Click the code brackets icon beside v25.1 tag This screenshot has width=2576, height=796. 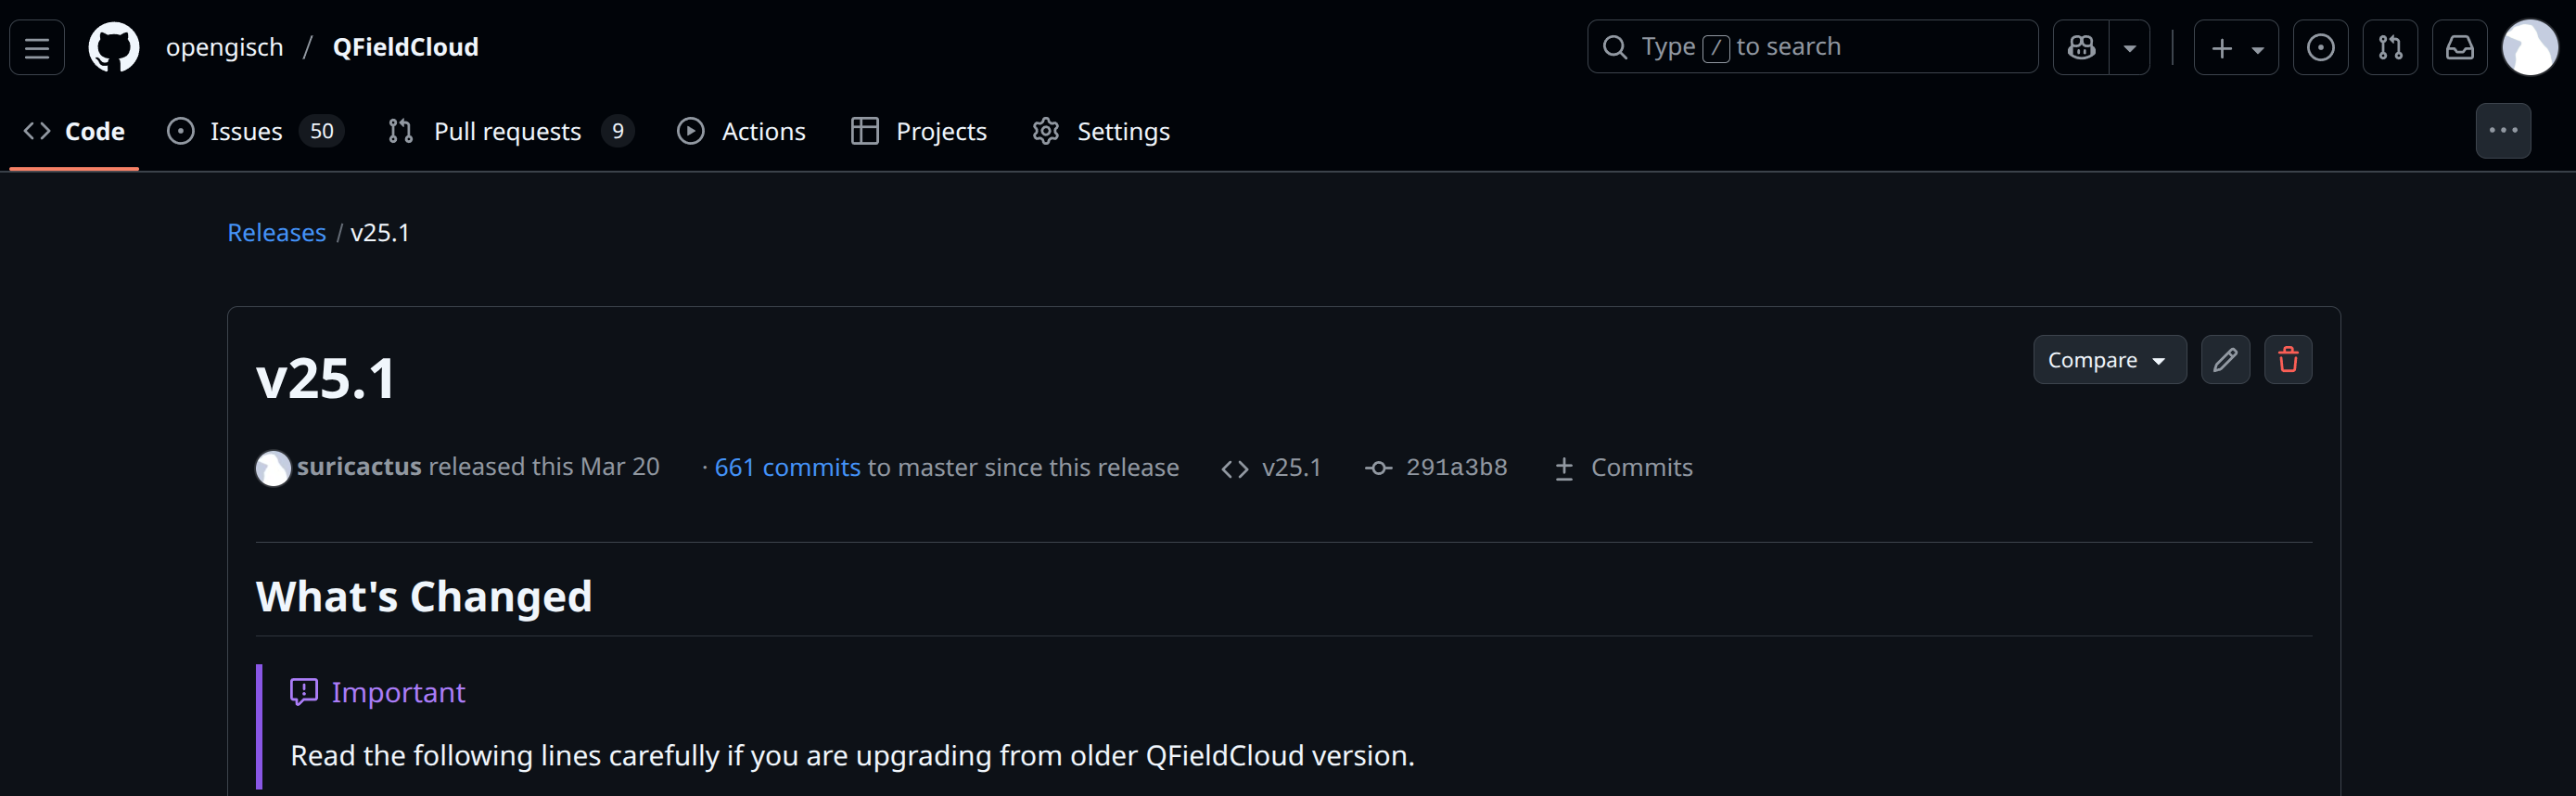(1235, 469)
